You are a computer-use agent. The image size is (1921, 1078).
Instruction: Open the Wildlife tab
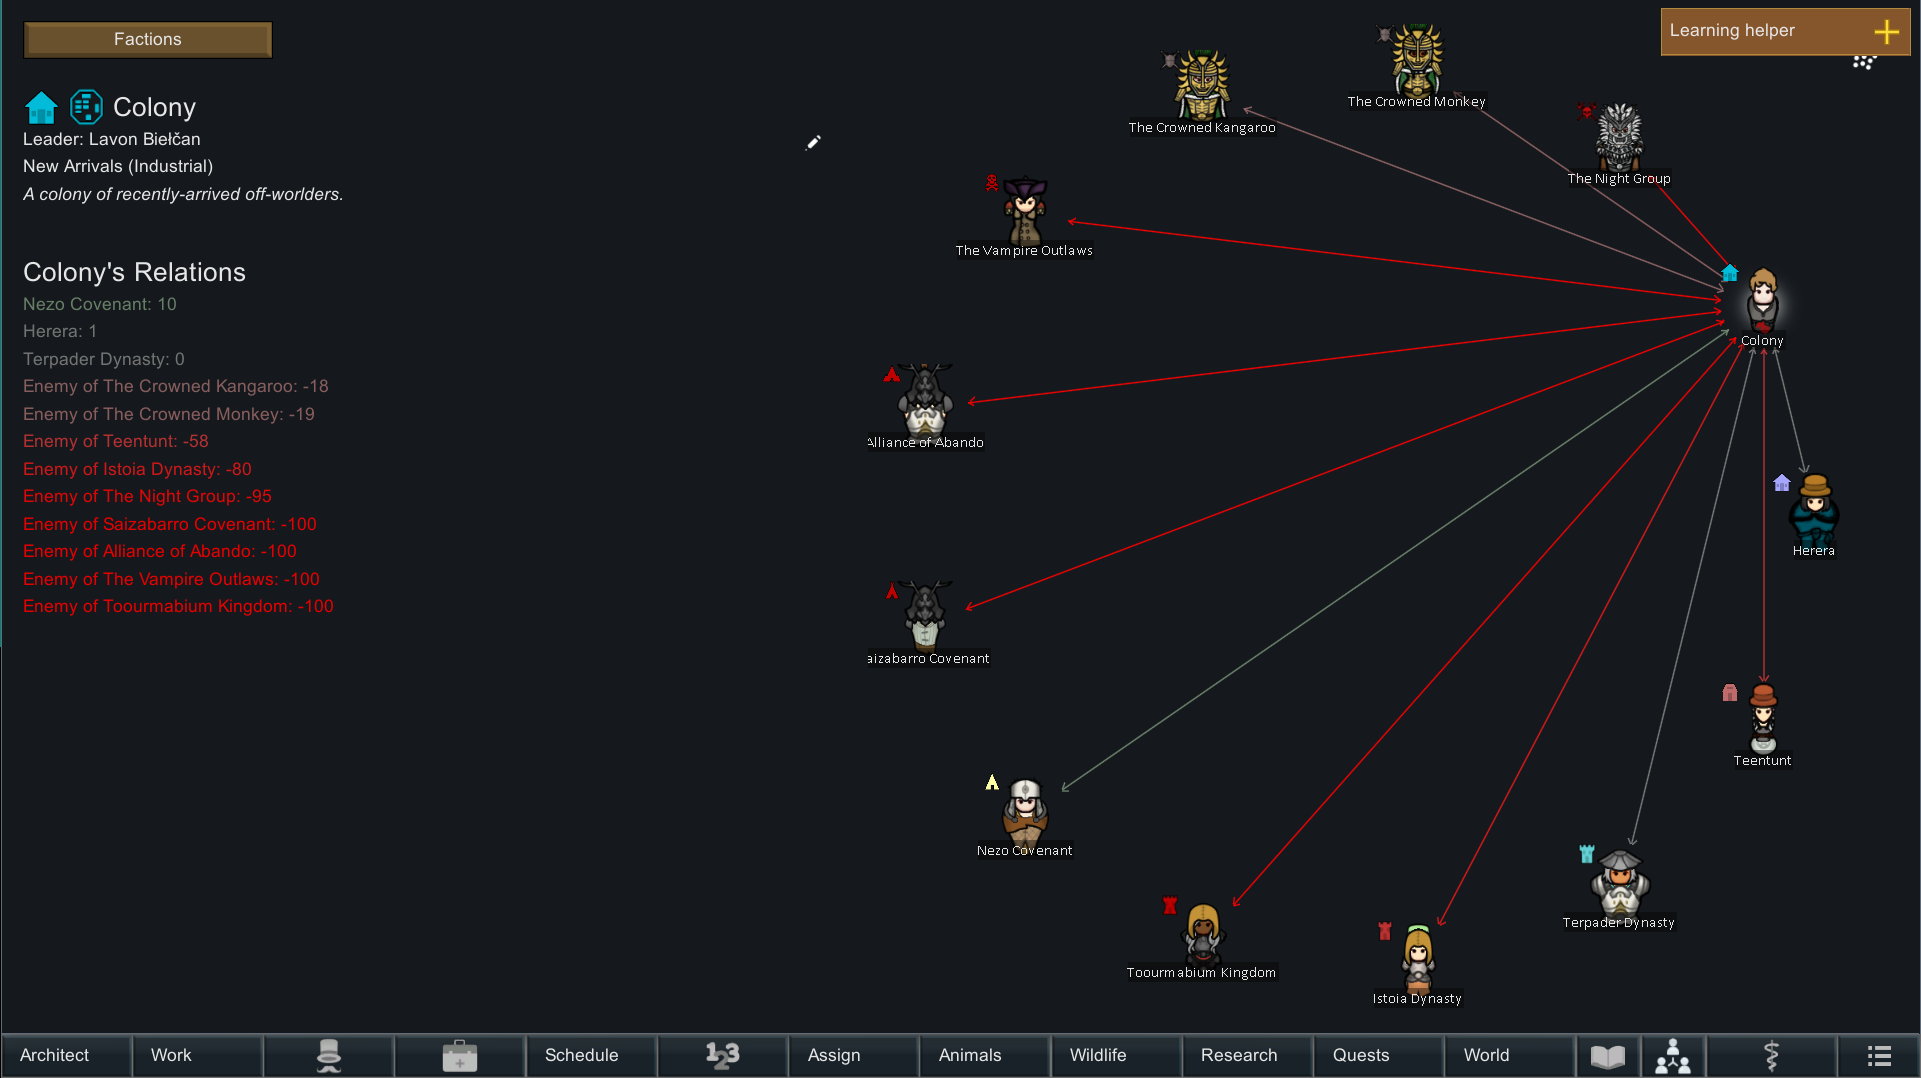click(x=1115, y=1056)
